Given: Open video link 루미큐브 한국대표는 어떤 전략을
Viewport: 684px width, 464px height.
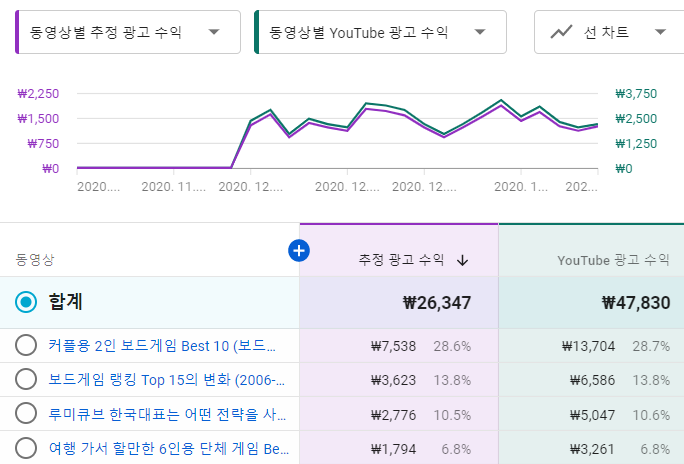Looking at the screenshot, I should coord(167,414).
